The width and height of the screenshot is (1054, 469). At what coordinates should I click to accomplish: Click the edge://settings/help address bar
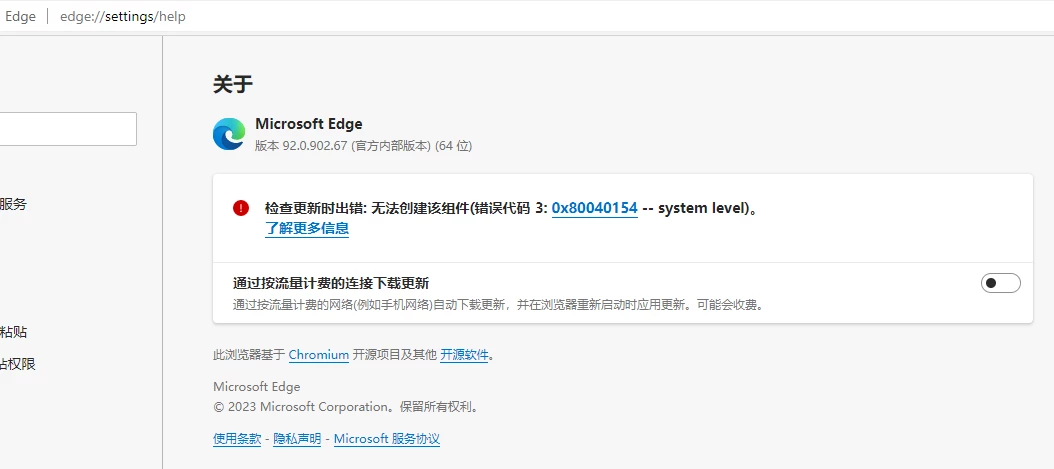[123, 17]
